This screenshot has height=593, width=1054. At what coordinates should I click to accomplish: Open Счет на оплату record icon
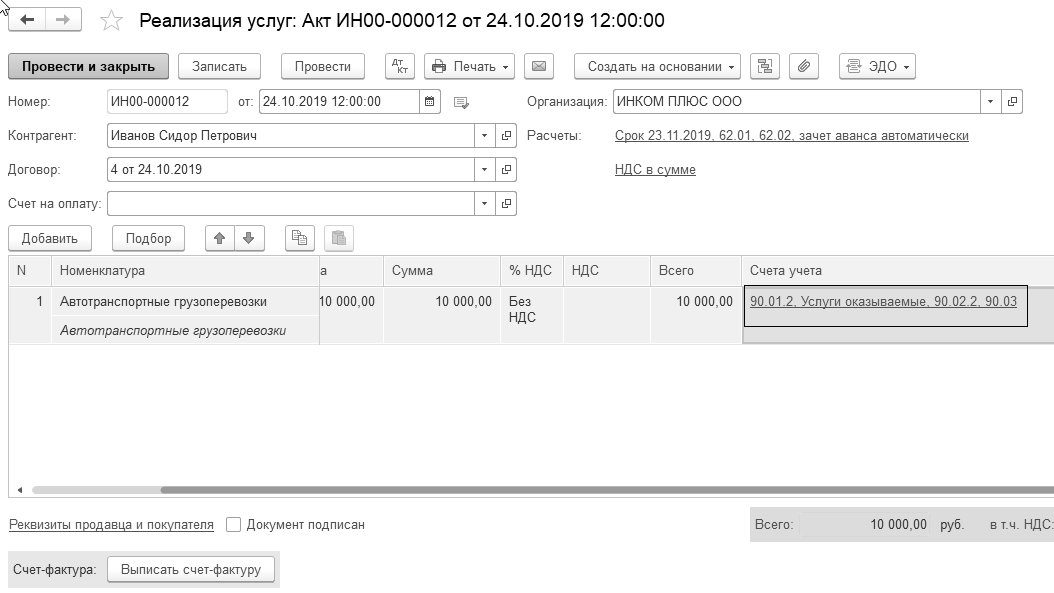coord(506,203)
